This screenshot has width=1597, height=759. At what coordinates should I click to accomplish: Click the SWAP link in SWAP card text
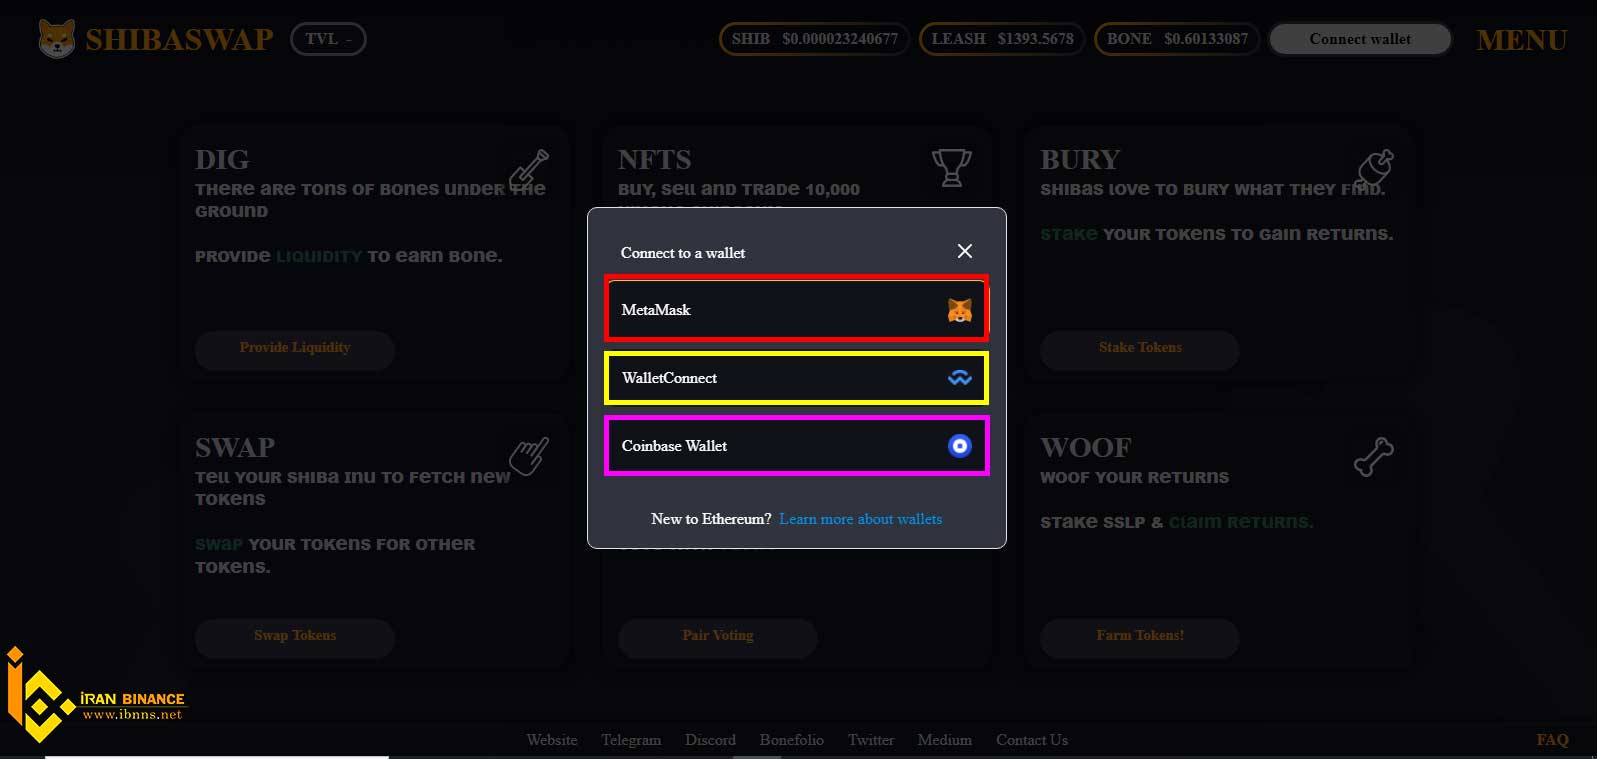(219, 544)
